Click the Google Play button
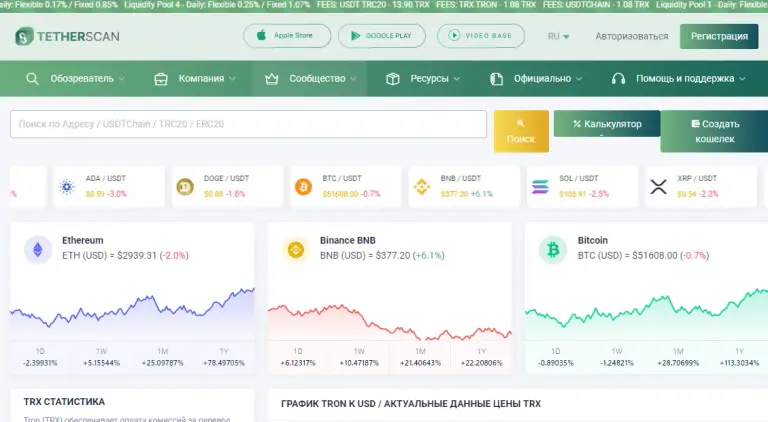This screenshot has height=422, width=768. 382,36
